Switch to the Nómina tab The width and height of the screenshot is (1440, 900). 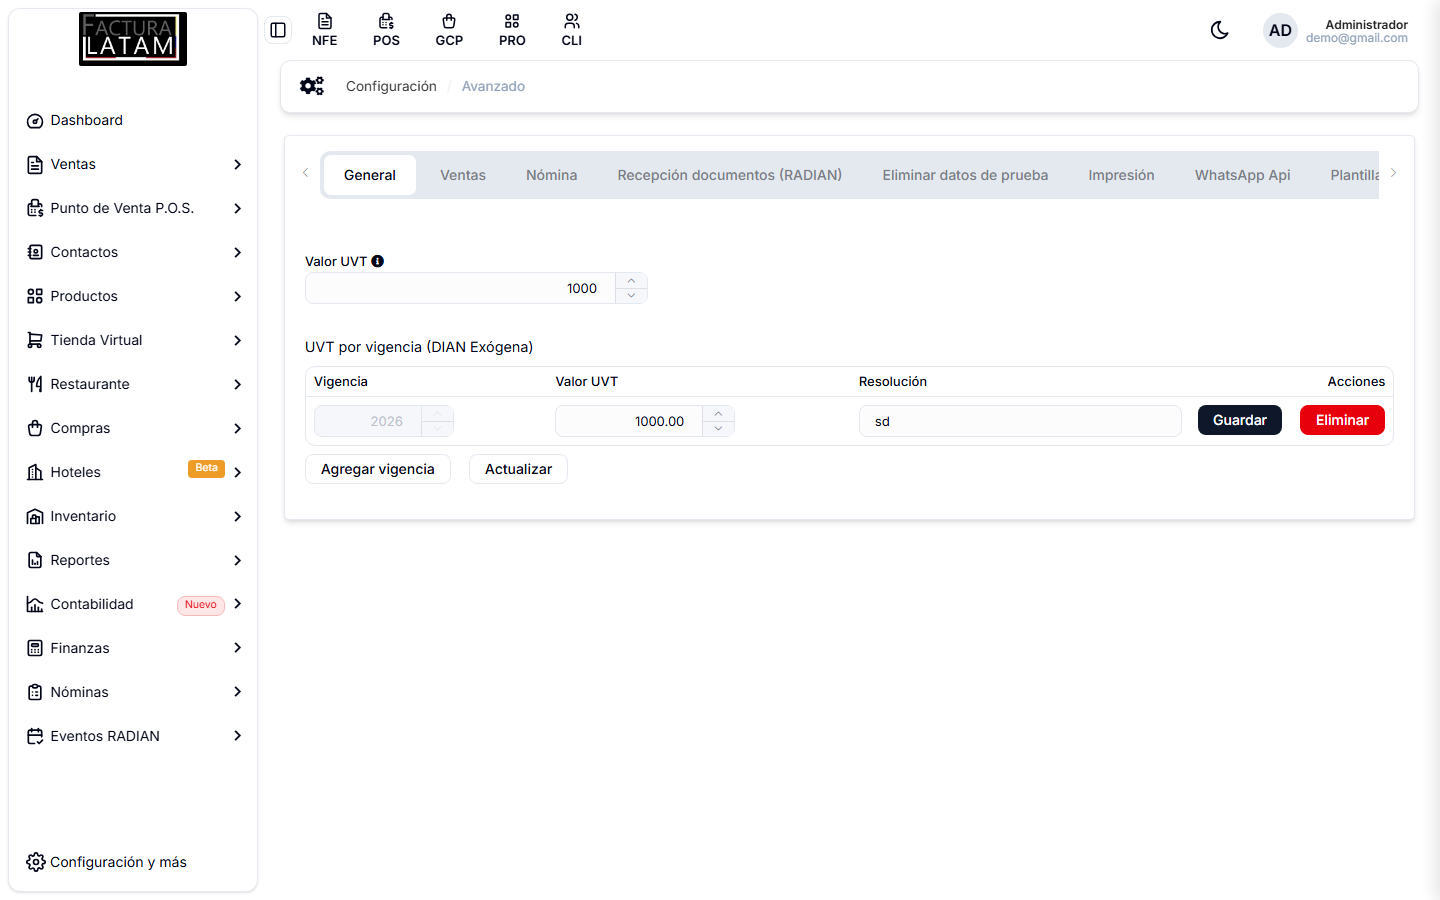tap(551, 175)
